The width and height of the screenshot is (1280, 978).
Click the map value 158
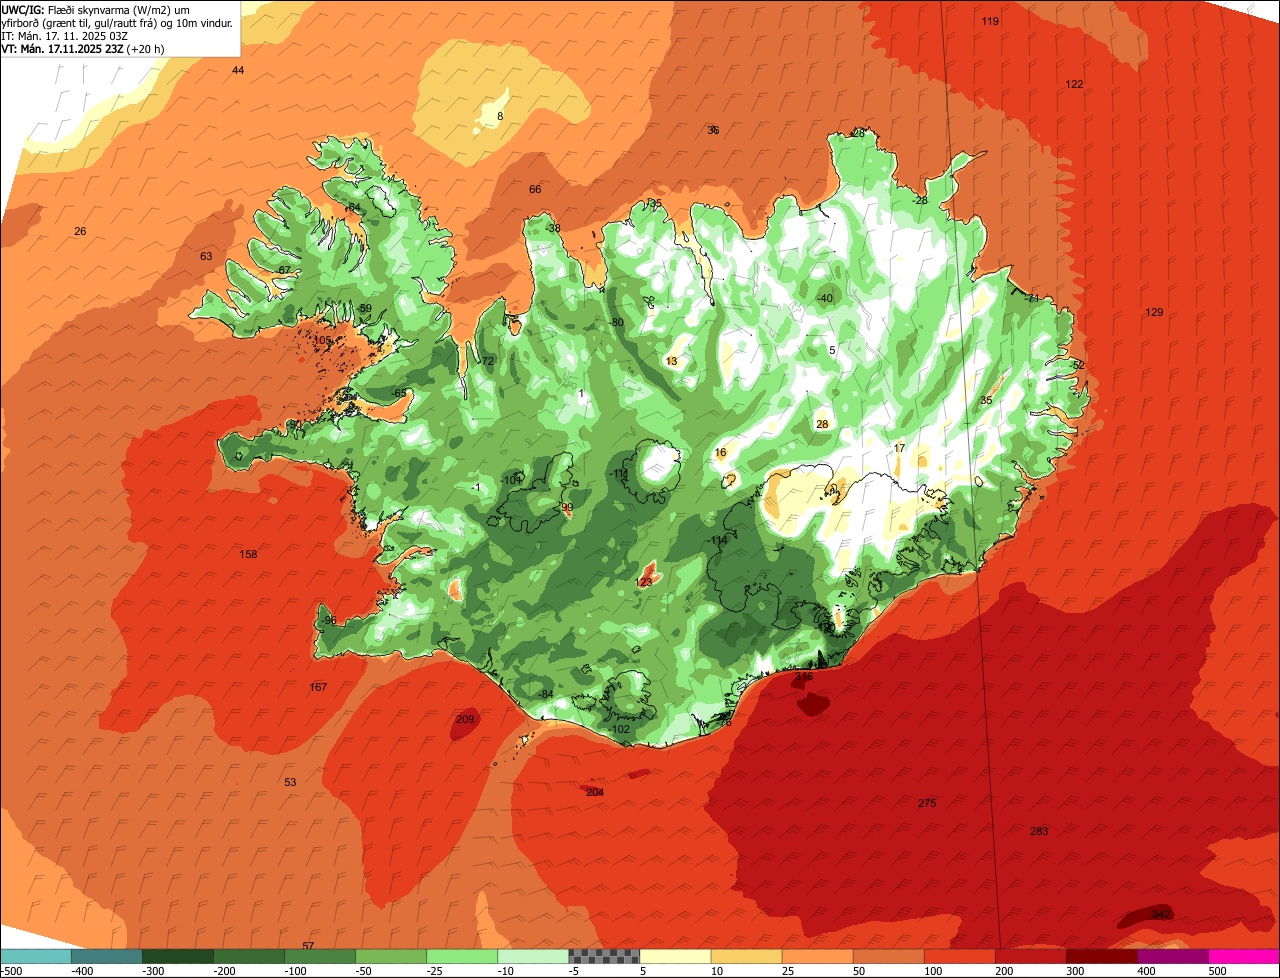(x=249, y=554)
